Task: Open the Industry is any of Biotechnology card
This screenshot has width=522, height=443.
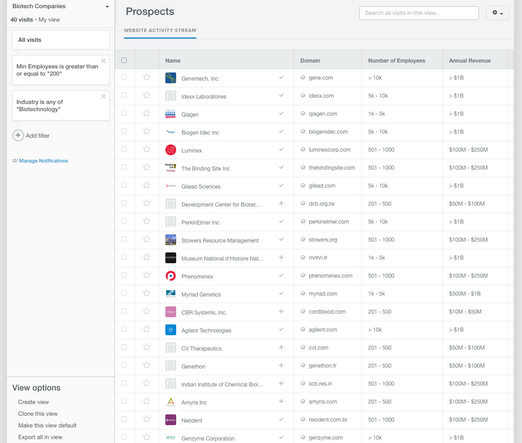Action: [x=61, y=105]
